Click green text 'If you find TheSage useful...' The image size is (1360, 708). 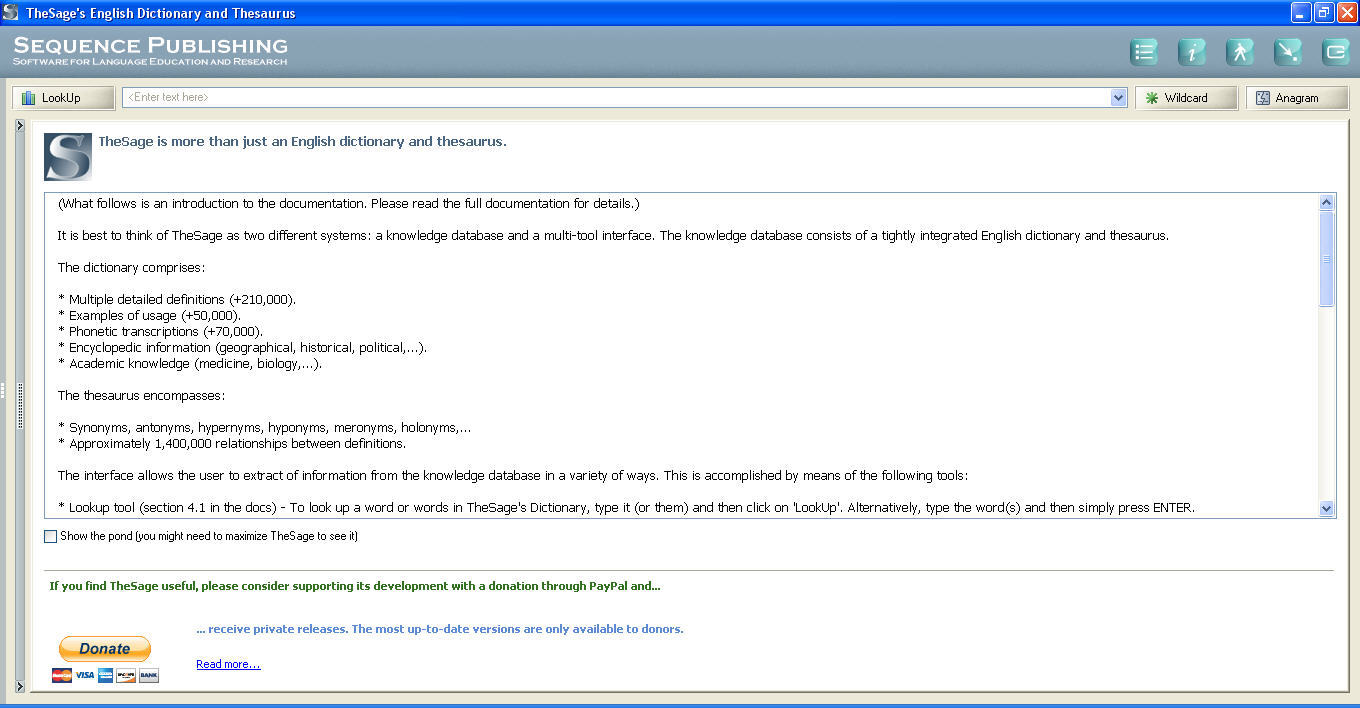coord(355,586)
